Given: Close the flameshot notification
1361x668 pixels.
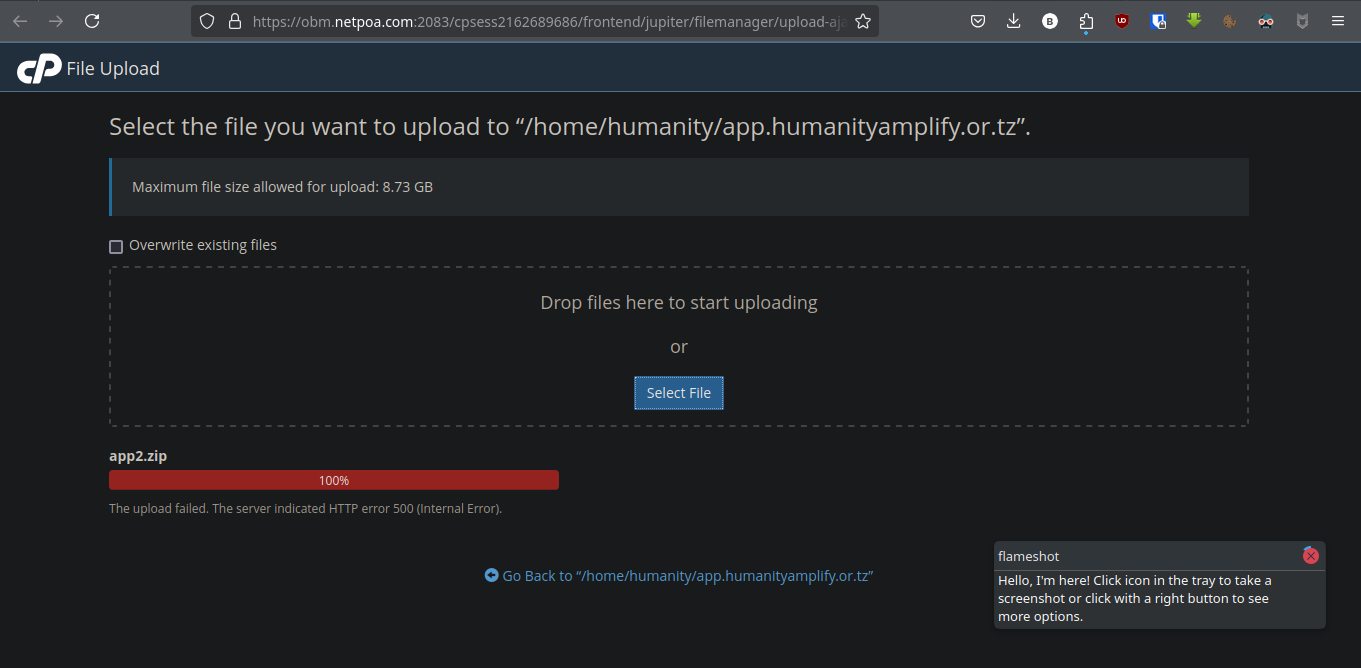Looking at the screenshot, I should tap(1310, 556).
